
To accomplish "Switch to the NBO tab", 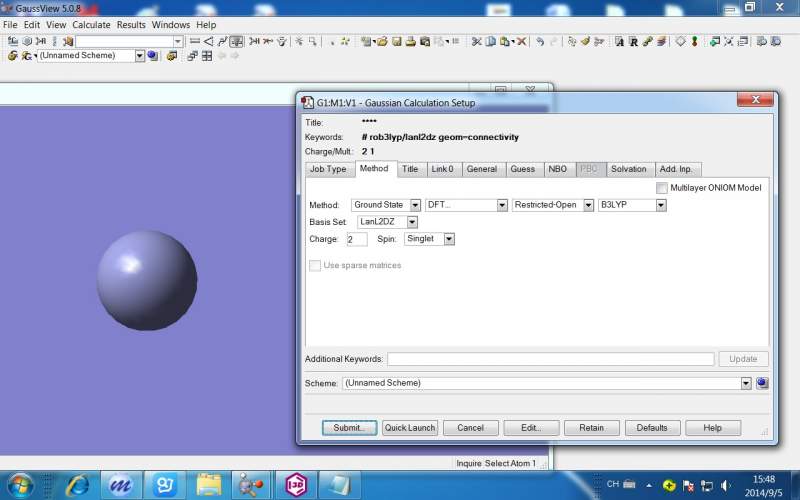I will tap(558, 169).
